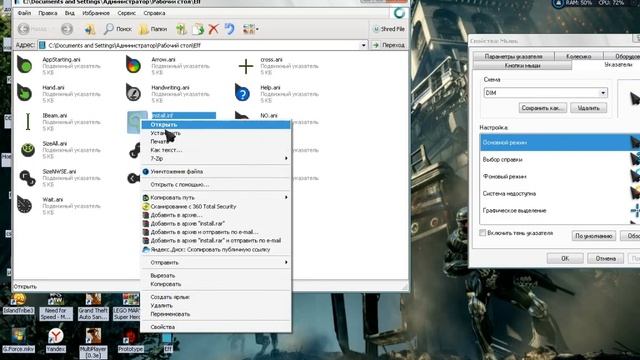Select the Wait.ani file icon

pyautogui.click(x=25, y=205)
